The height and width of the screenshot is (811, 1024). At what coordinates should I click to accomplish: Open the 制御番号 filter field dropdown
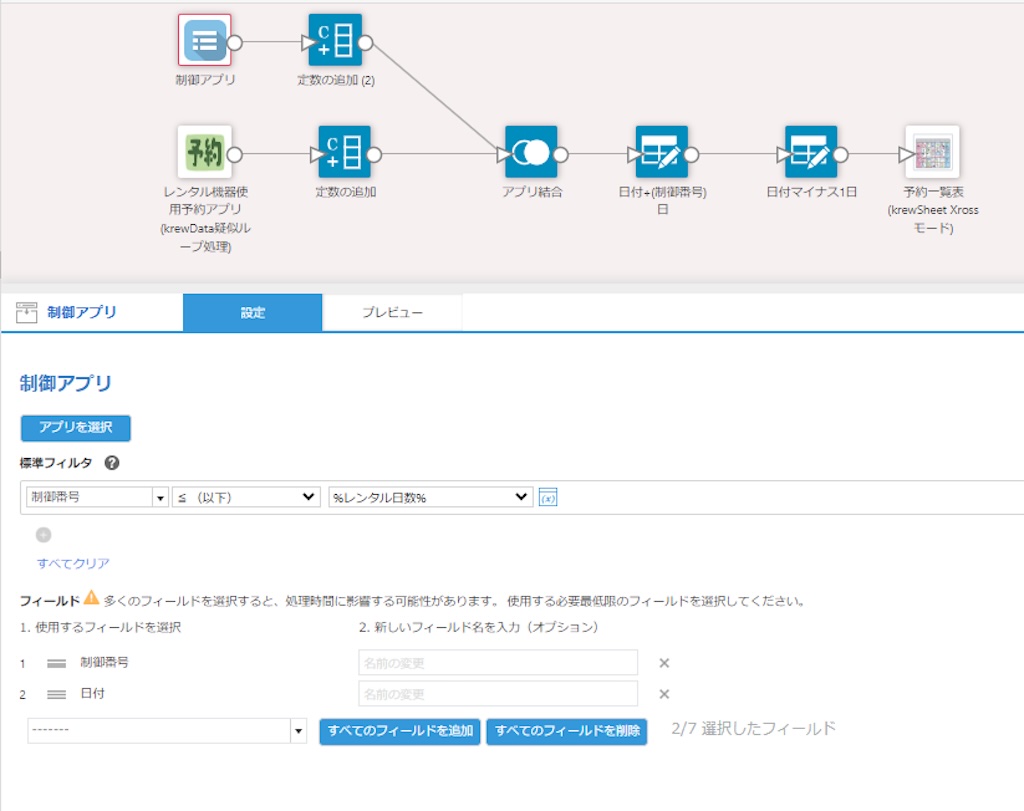click(97, 497)
